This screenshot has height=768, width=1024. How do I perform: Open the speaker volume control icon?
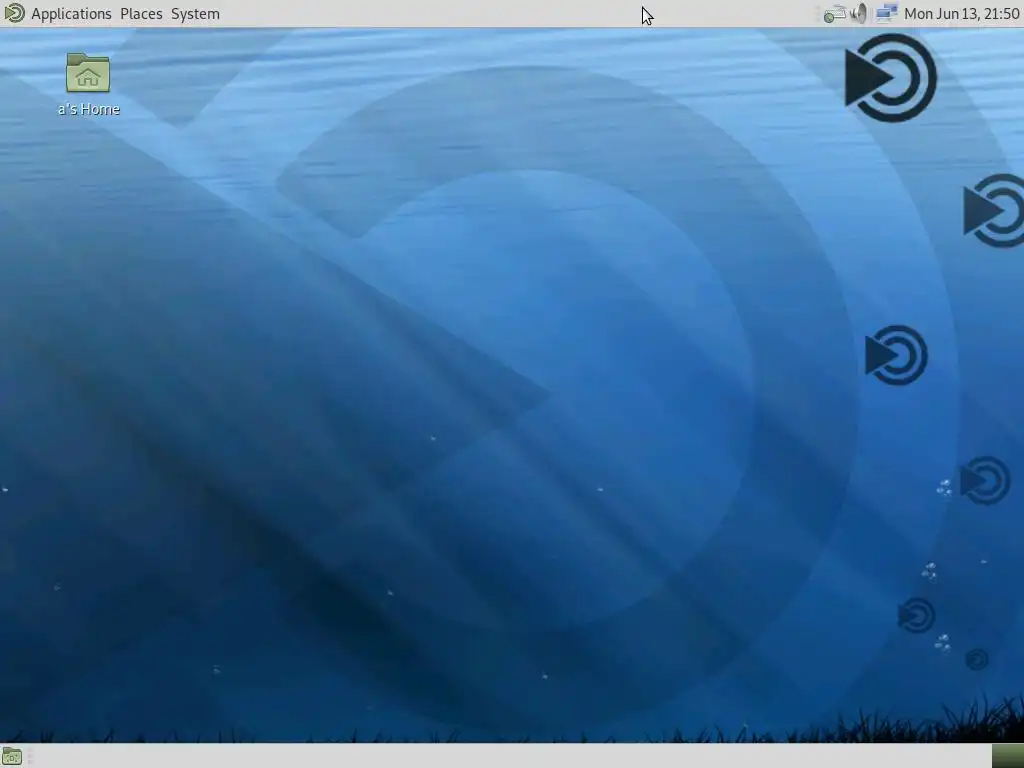pyautogui.click(x=859, y=14)
